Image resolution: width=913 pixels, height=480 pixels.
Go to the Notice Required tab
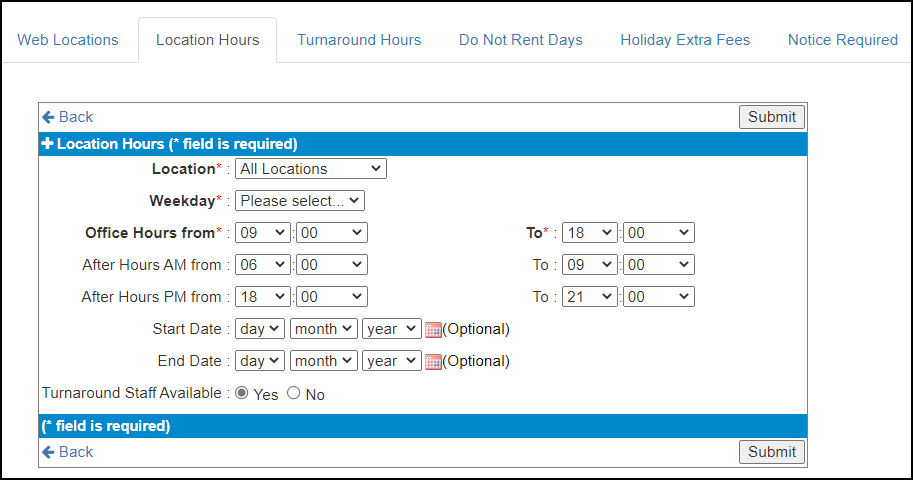click(842, 40)
